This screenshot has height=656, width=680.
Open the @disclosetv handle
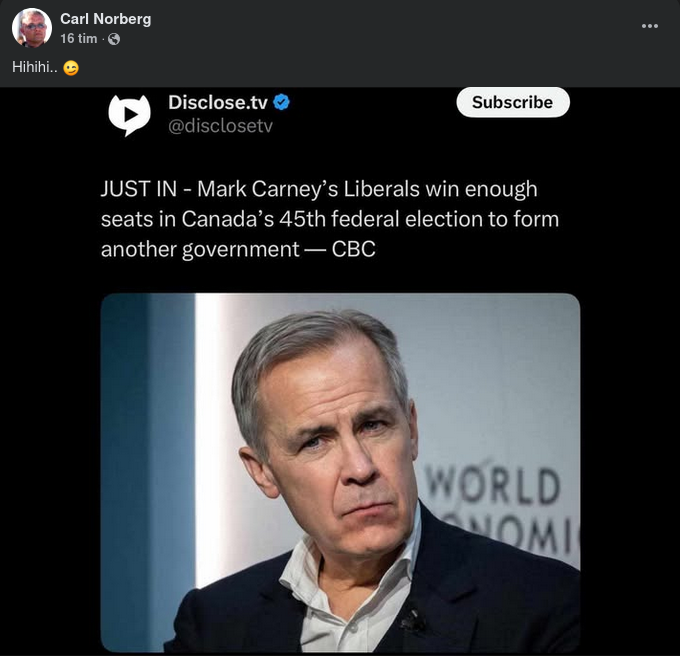tap(220, 126)
